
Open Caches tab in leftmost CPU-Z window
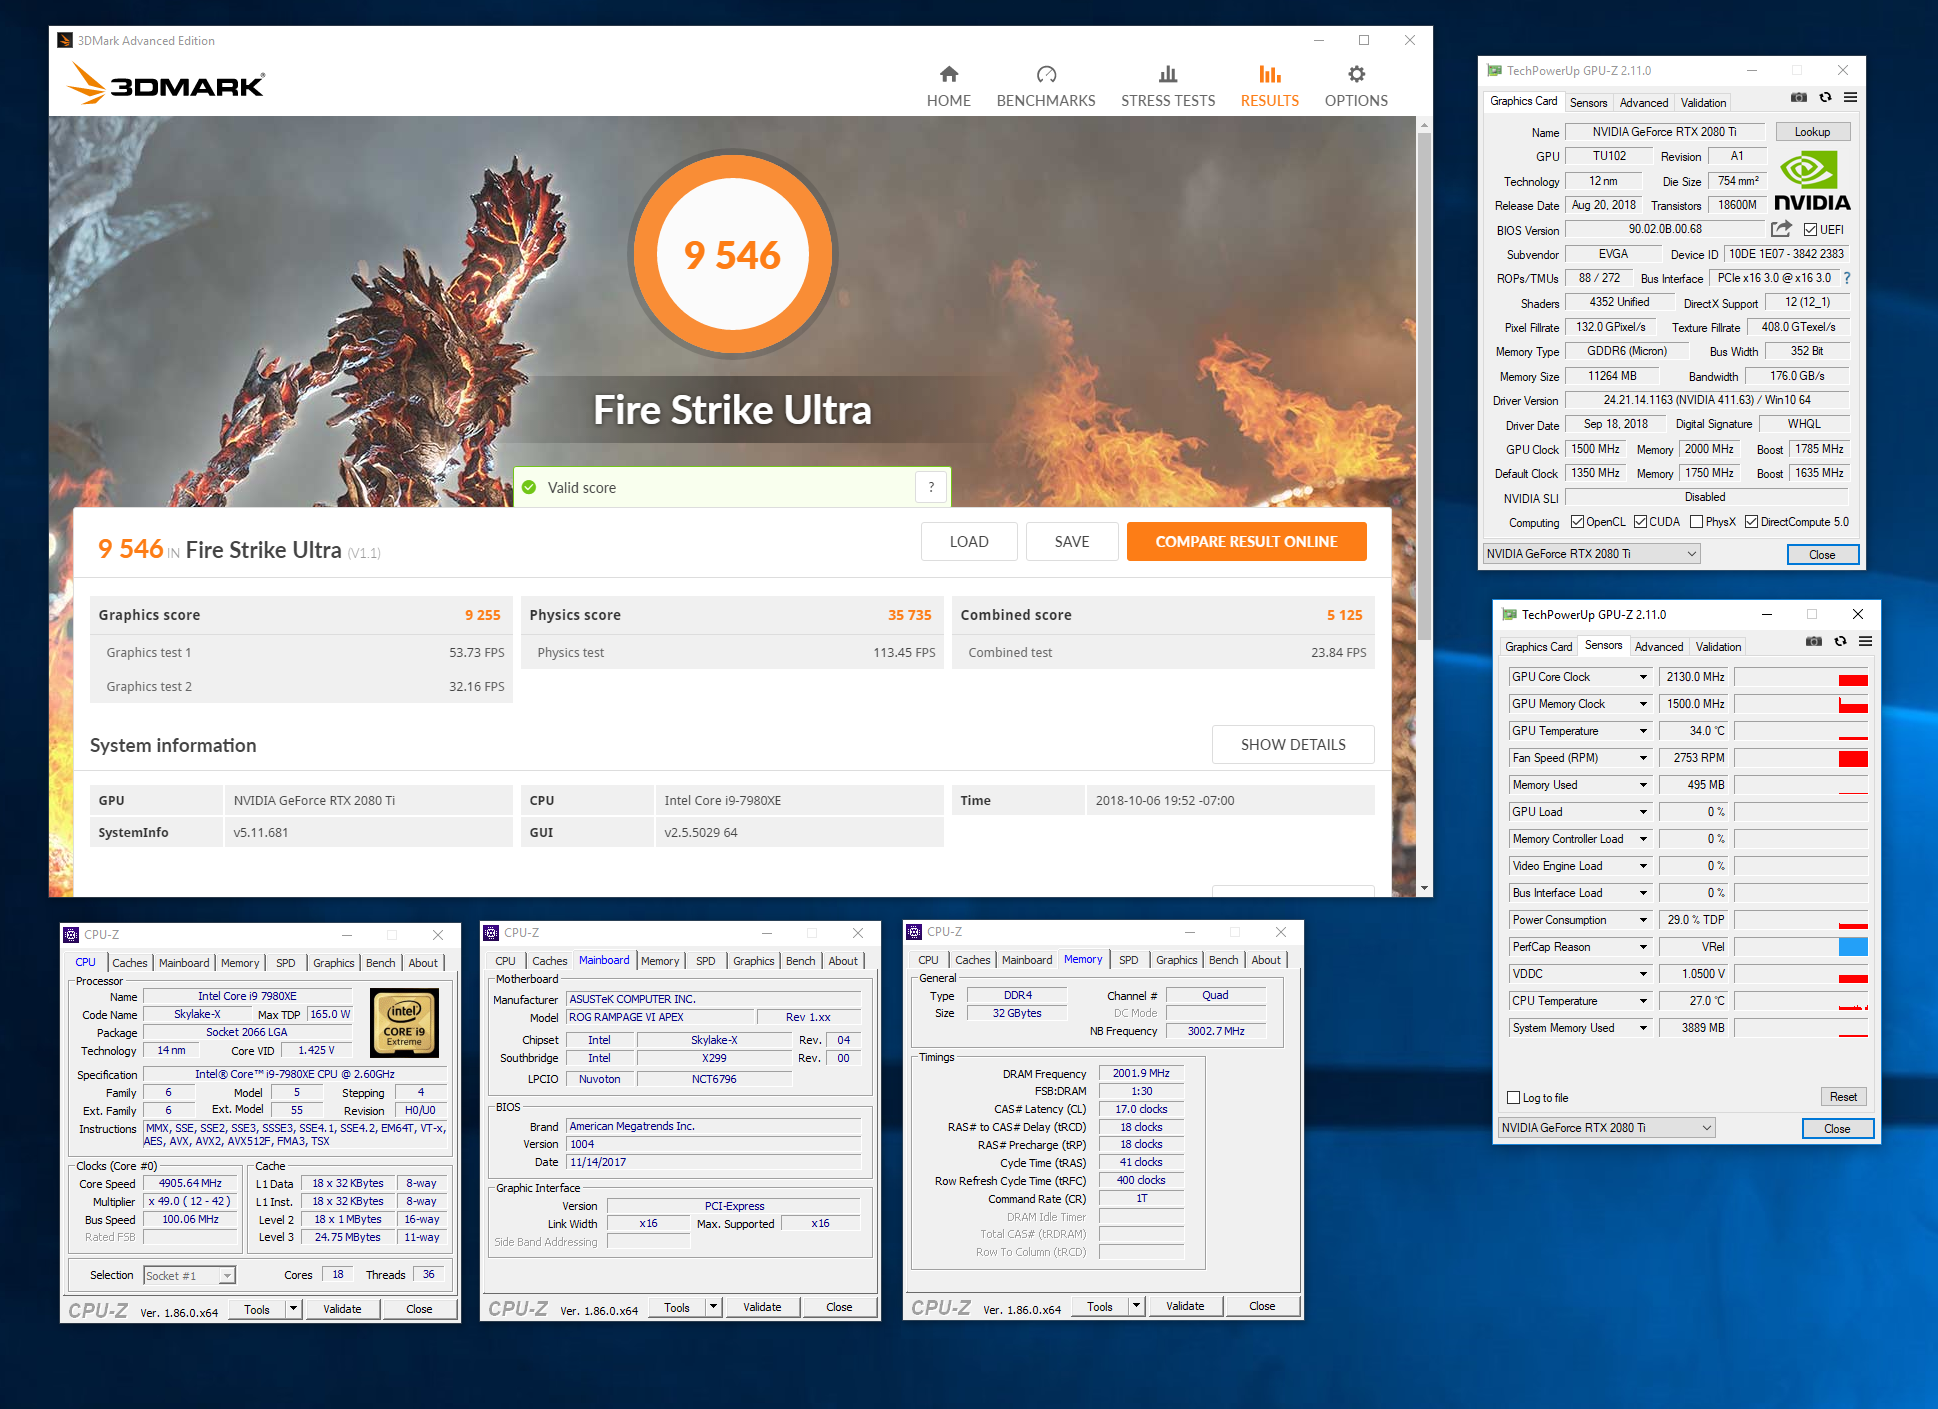pos(129,963)
